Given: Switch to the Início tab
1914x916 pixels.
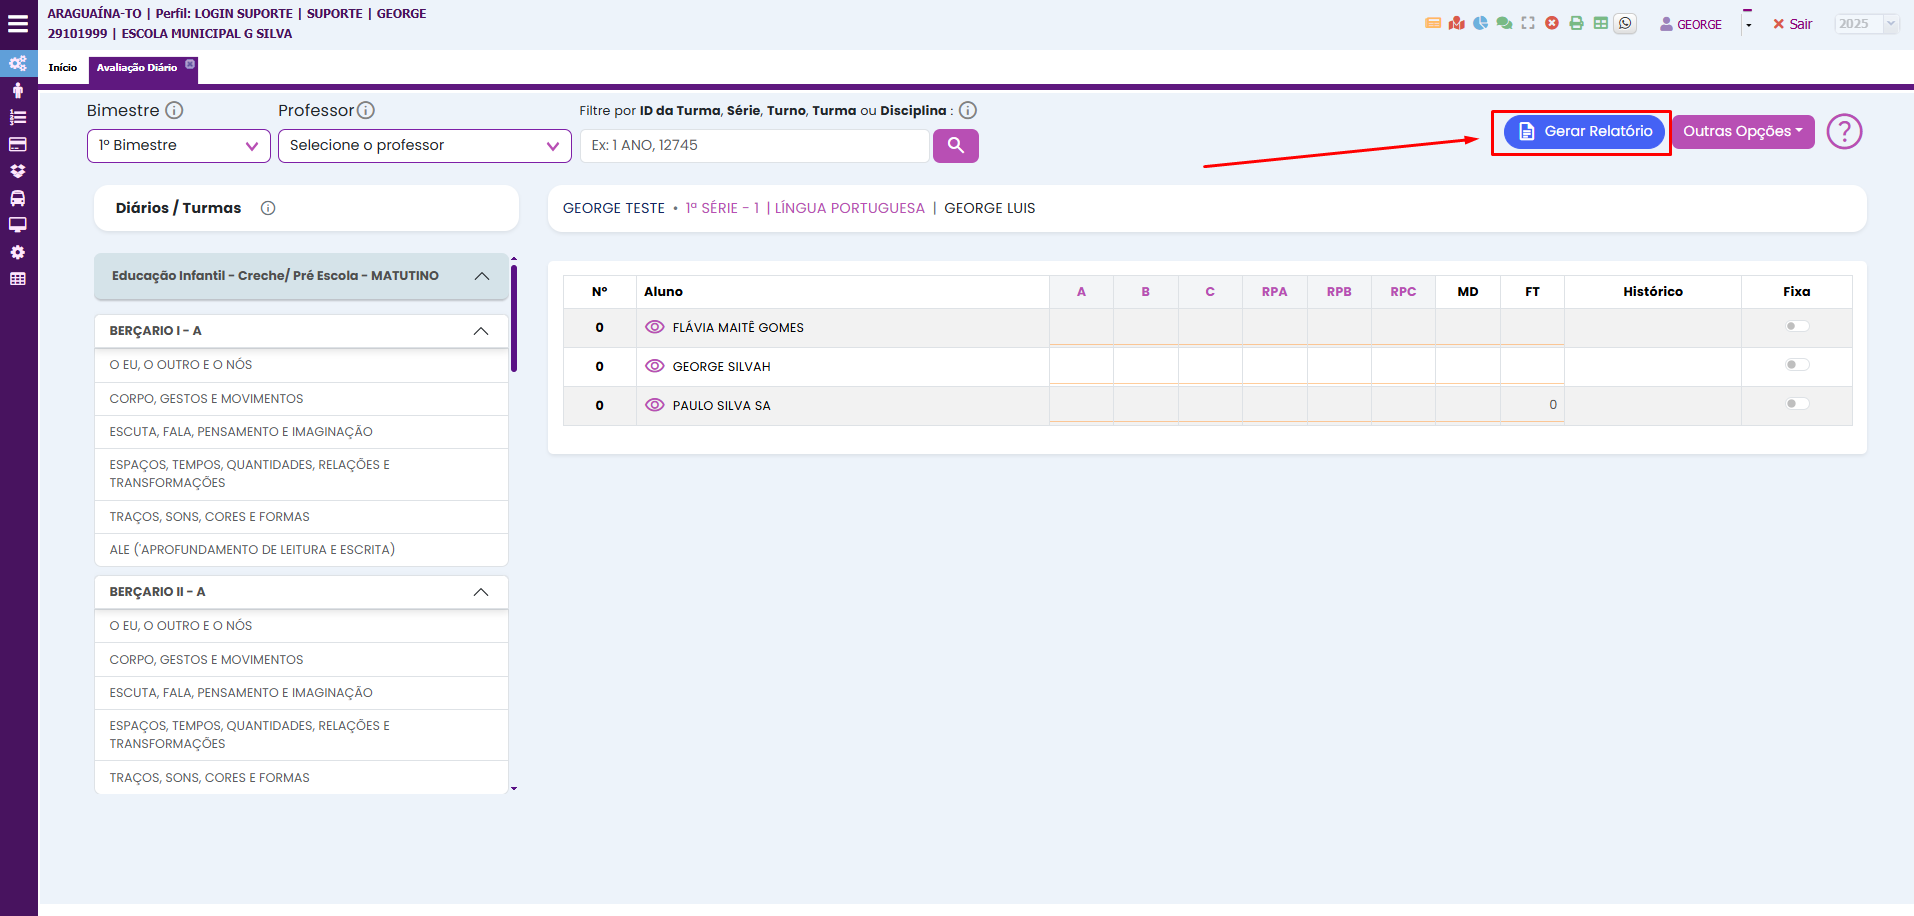Looking at the screenshot, I should coord(63,68).
